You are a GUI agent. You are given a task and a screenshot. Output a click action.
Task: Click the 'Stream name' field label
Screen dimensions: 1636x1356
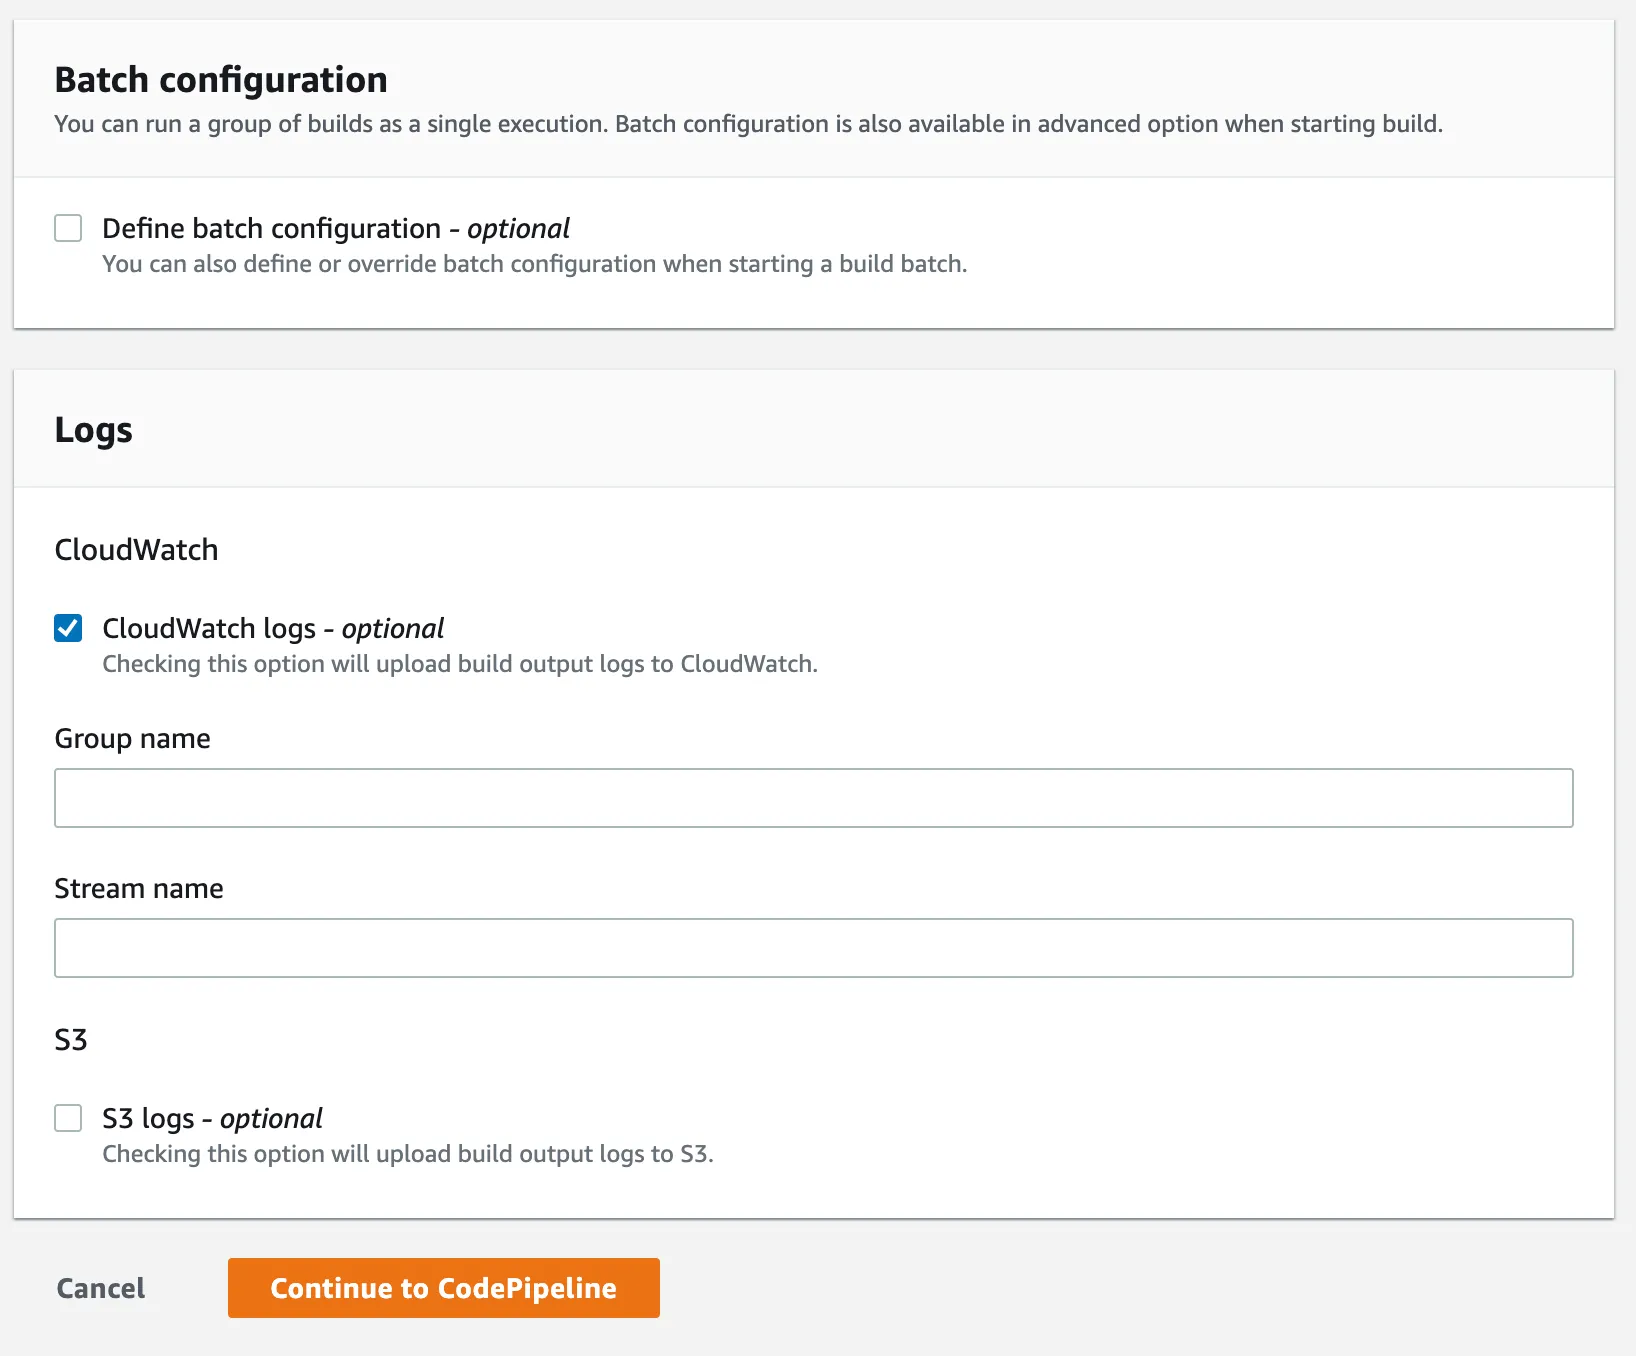[x=139, y=888]
